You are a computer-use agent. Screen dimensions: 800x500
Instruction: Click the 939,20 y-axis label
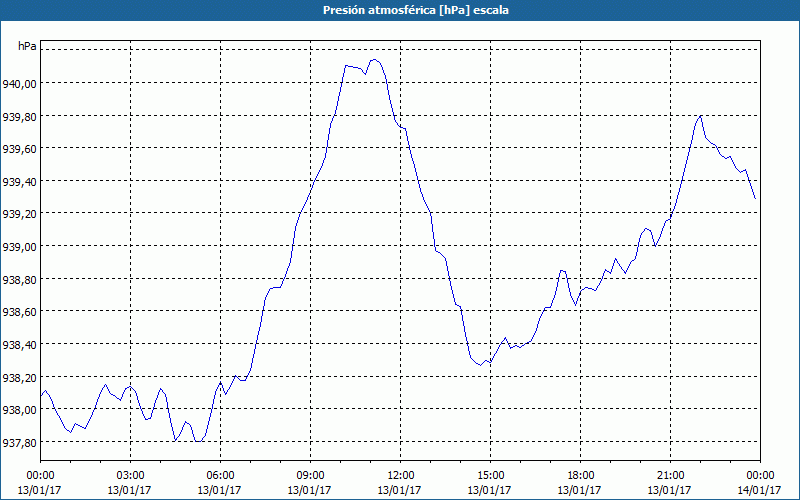point(19,214)
